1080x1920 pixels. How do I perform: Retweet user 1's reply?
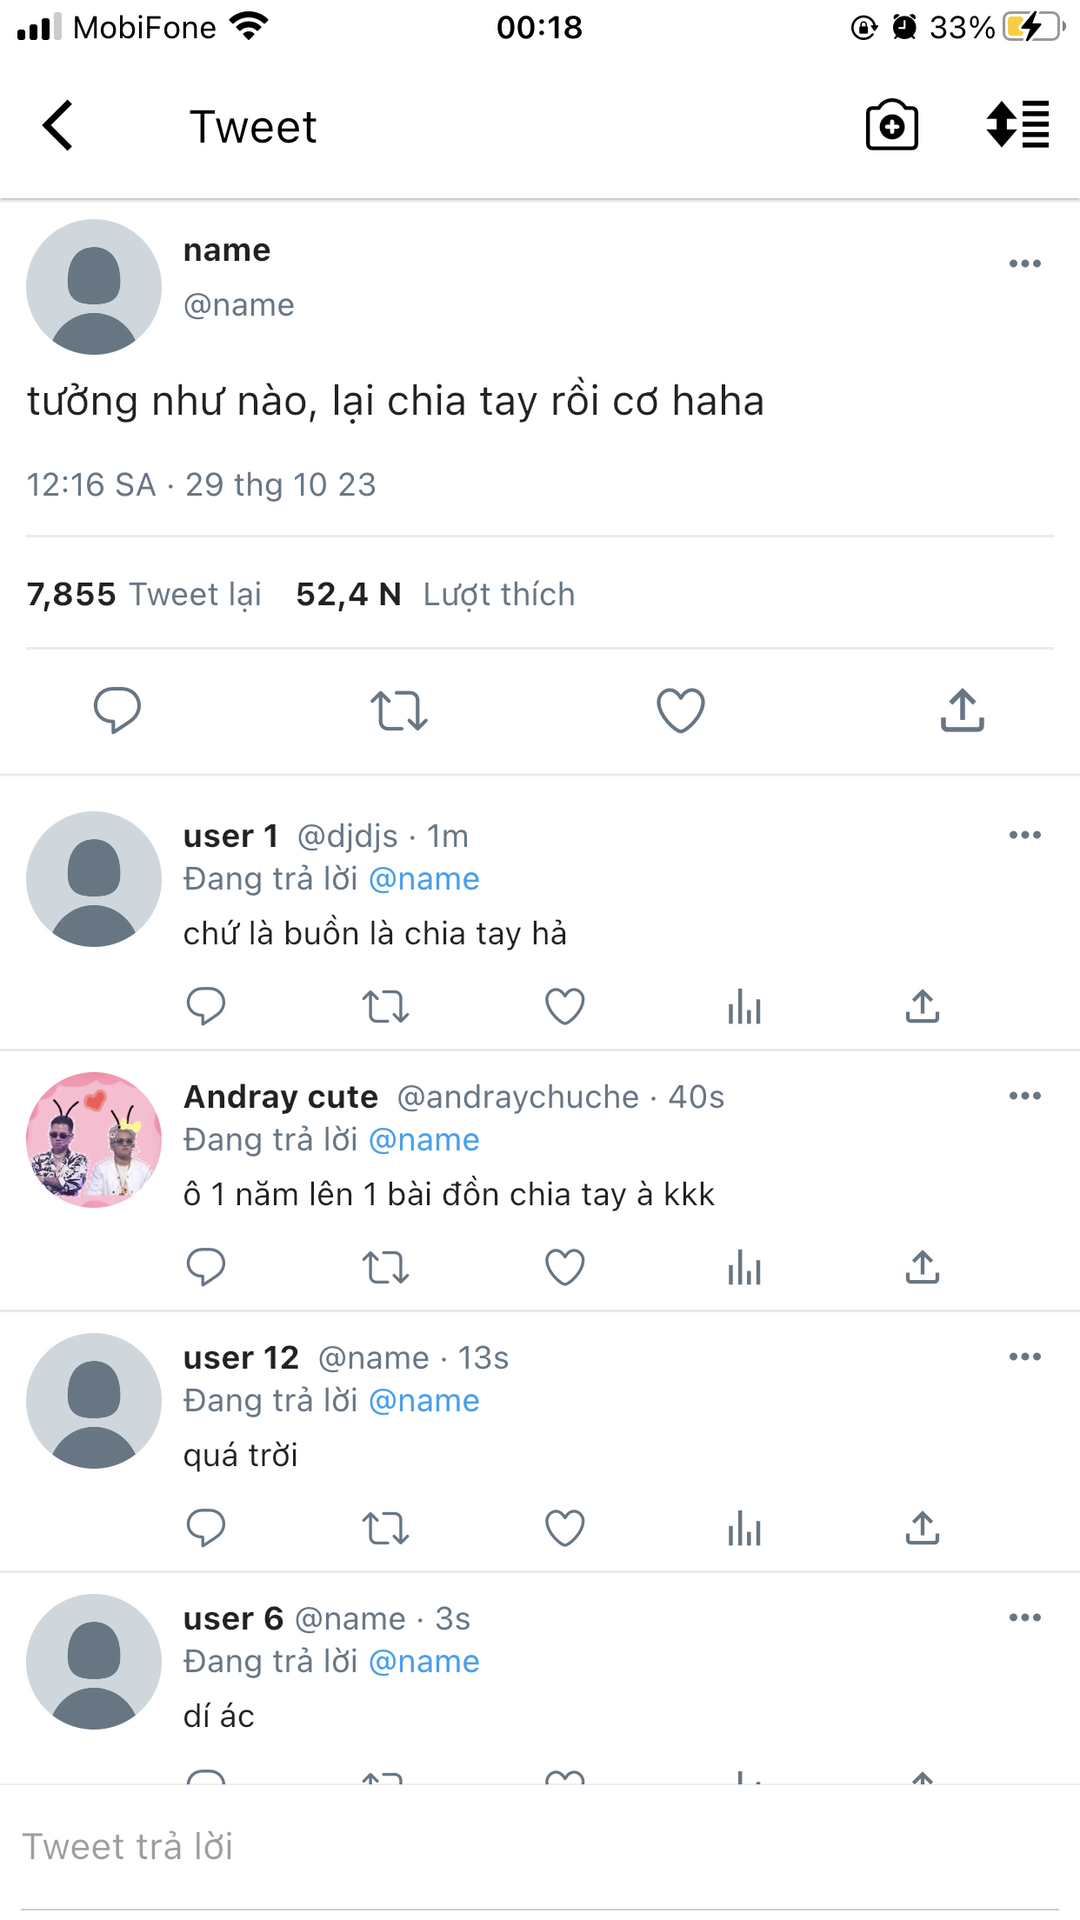click(385, 1006)
